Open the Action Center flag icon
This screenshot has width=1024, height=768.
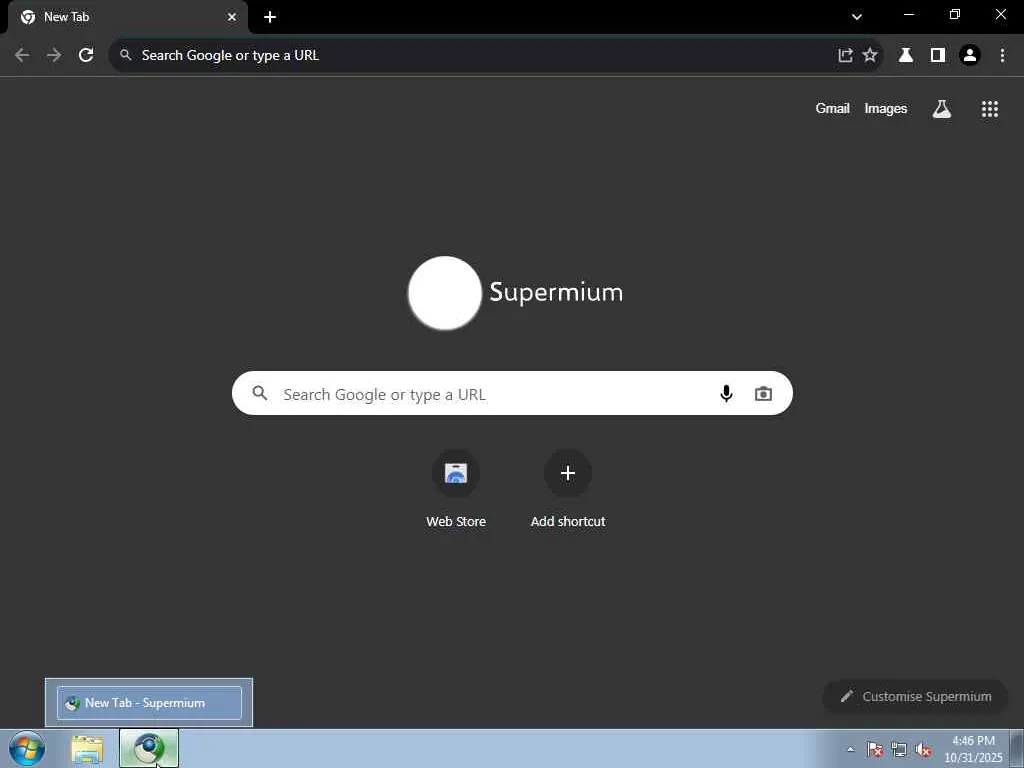click(x=874, y=750)
